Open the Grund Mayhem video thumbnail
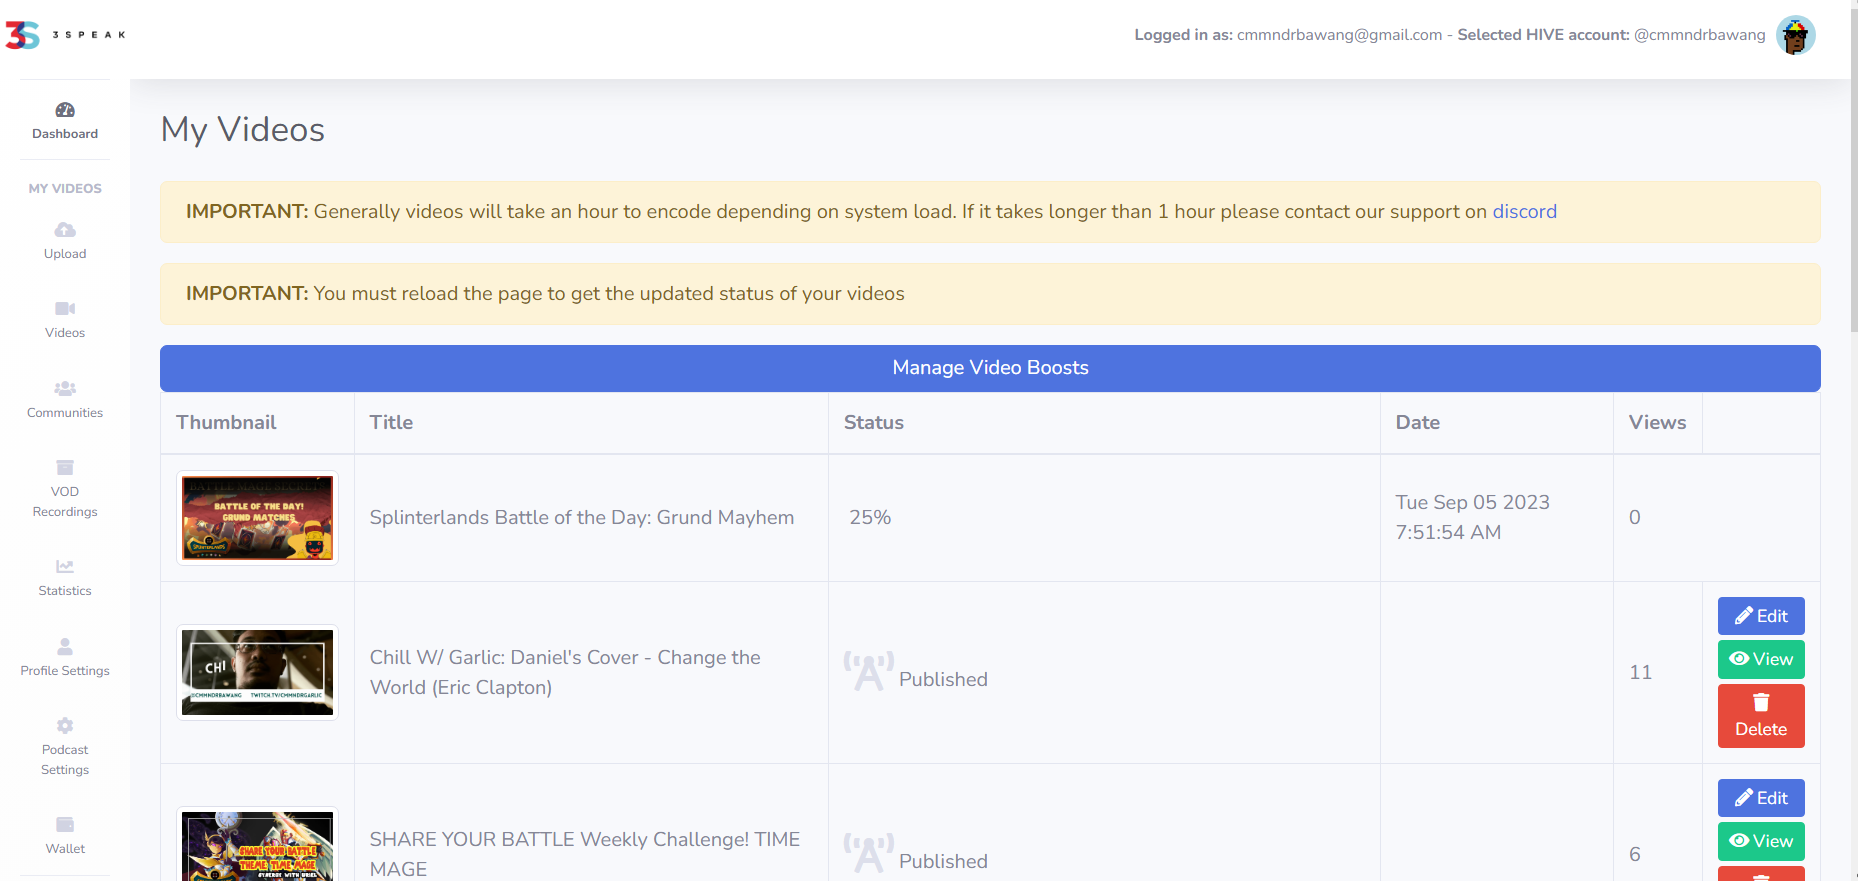1858x881 pixels. pyautogui.click(x=257, y=518)
